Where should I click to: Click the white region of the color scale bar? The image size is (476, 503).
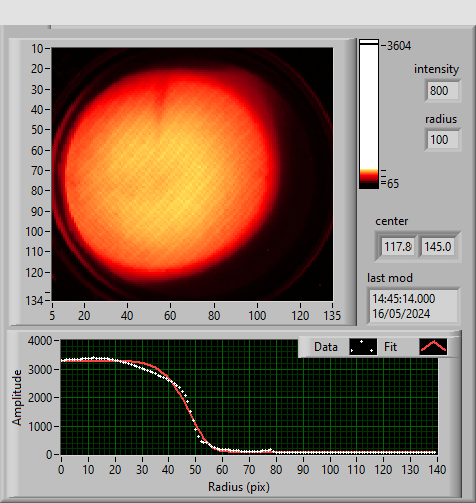point(369,107)
